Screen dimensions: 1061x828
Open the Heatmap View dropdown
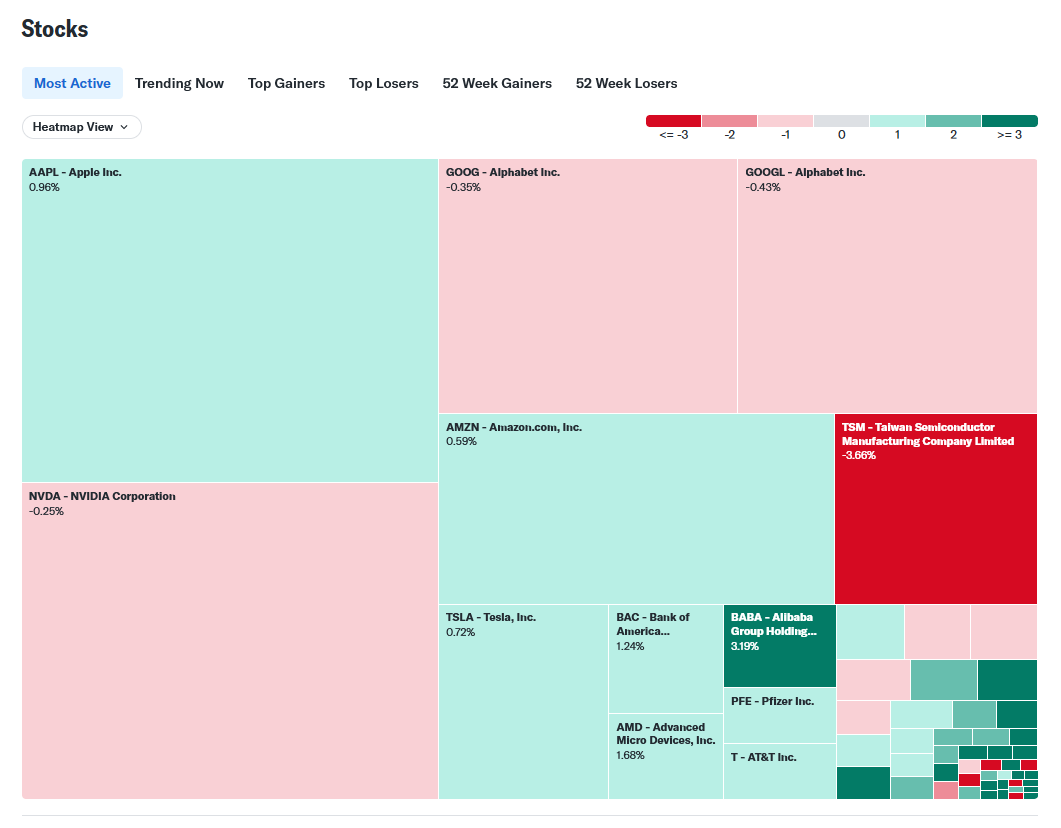point(82,127)
